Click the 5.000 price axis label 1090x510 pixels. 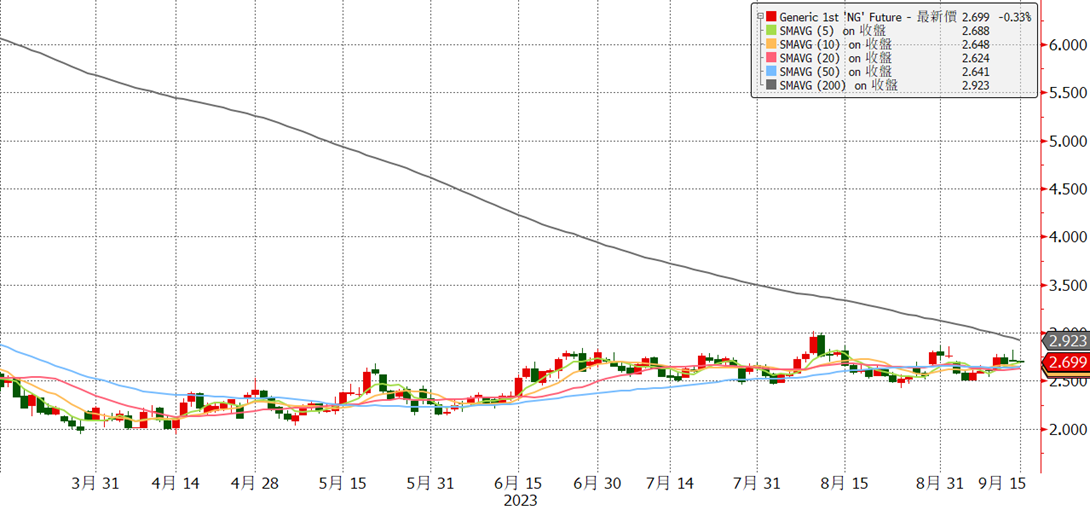[x=1068, y=141]
